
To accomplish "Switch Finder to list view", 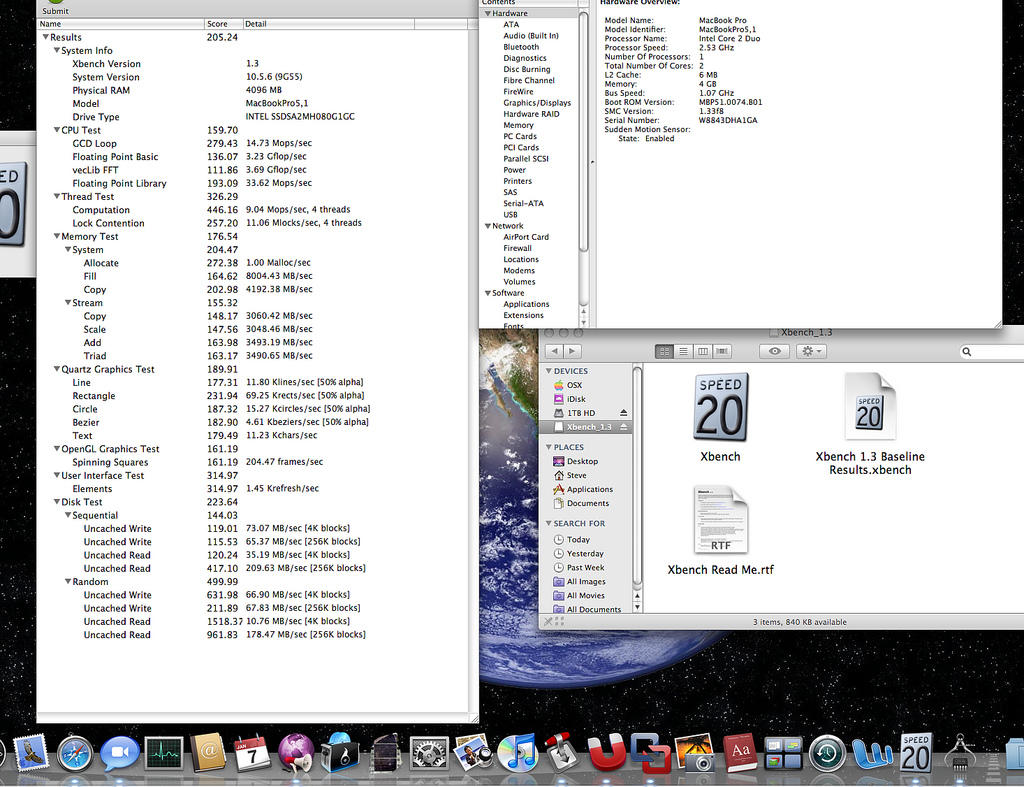I will 683,351.
